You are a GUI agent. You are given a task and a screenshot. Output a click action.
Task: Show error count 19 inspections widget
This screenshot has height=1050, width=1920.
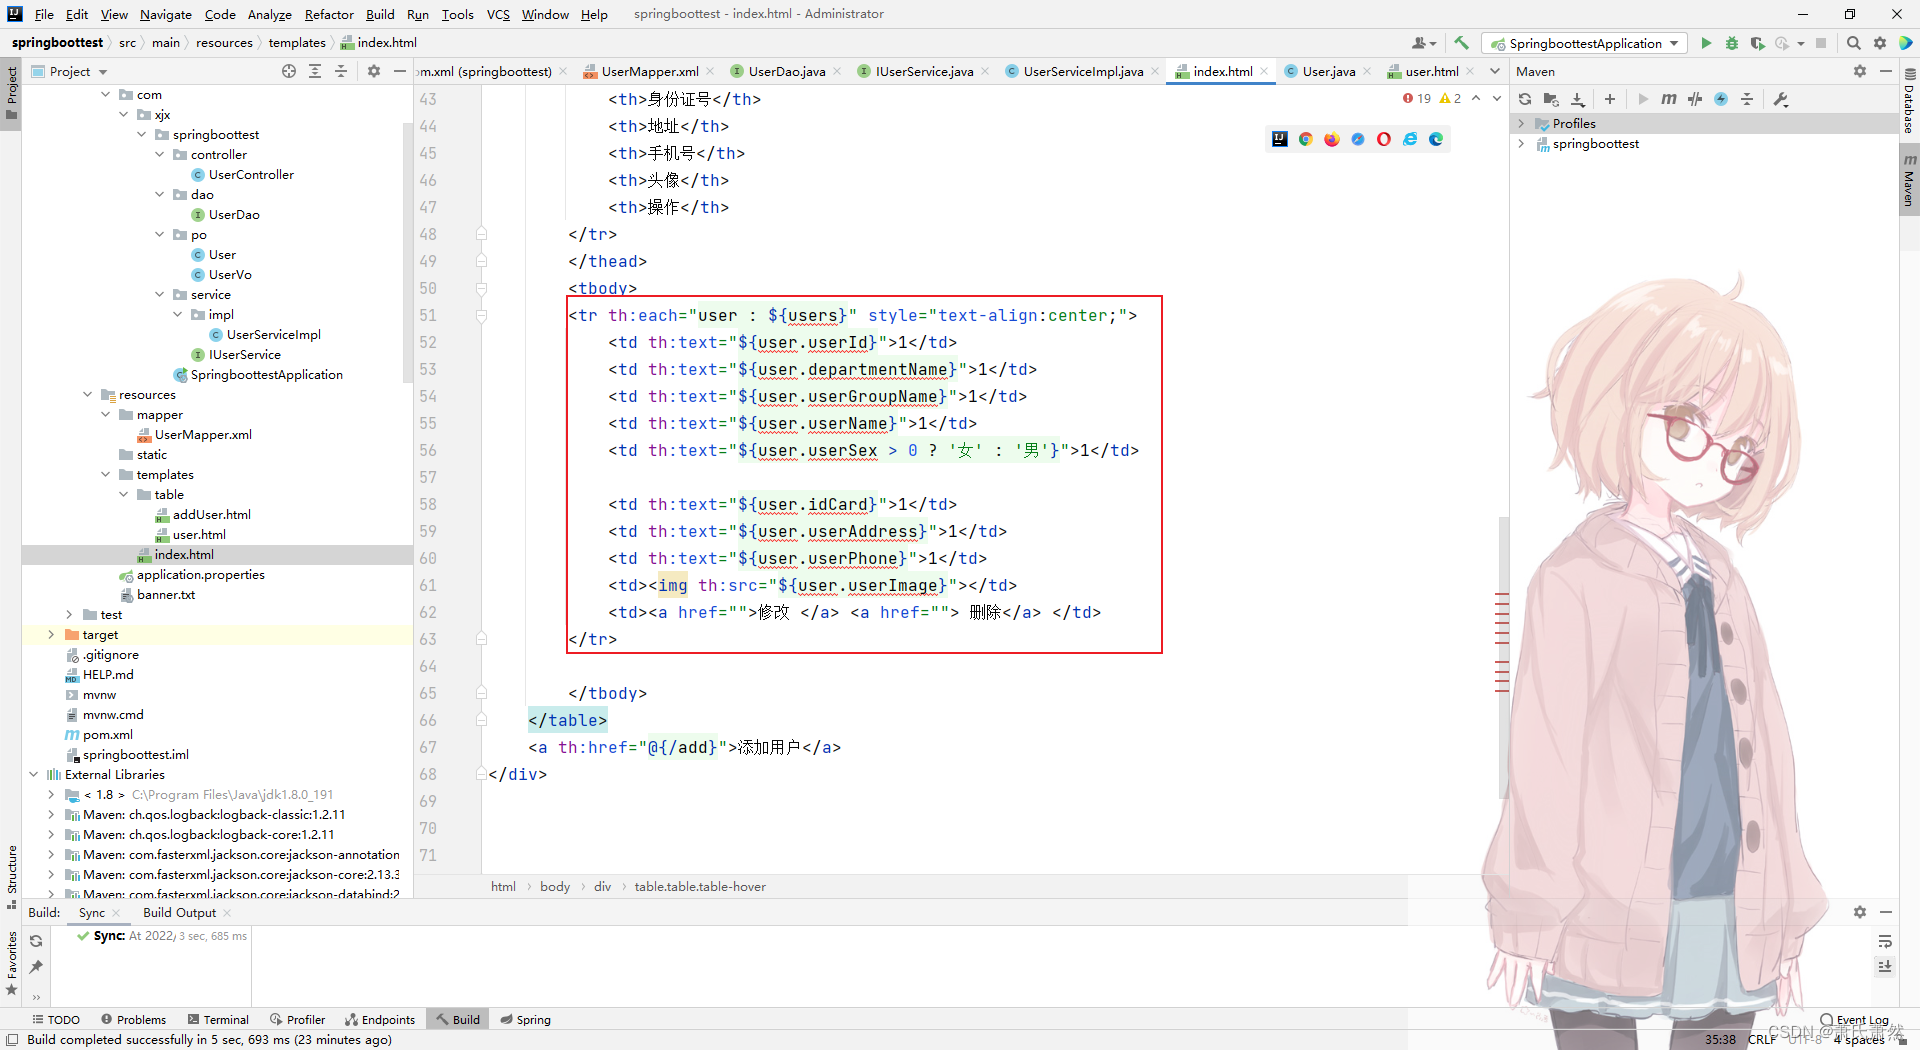1417,98
